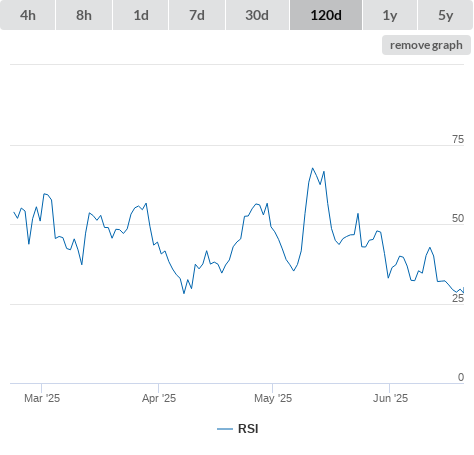Screen dimensions: 474x455
Task: Click the blue RSI legend line swatch
Action: [x=225, y=429]
